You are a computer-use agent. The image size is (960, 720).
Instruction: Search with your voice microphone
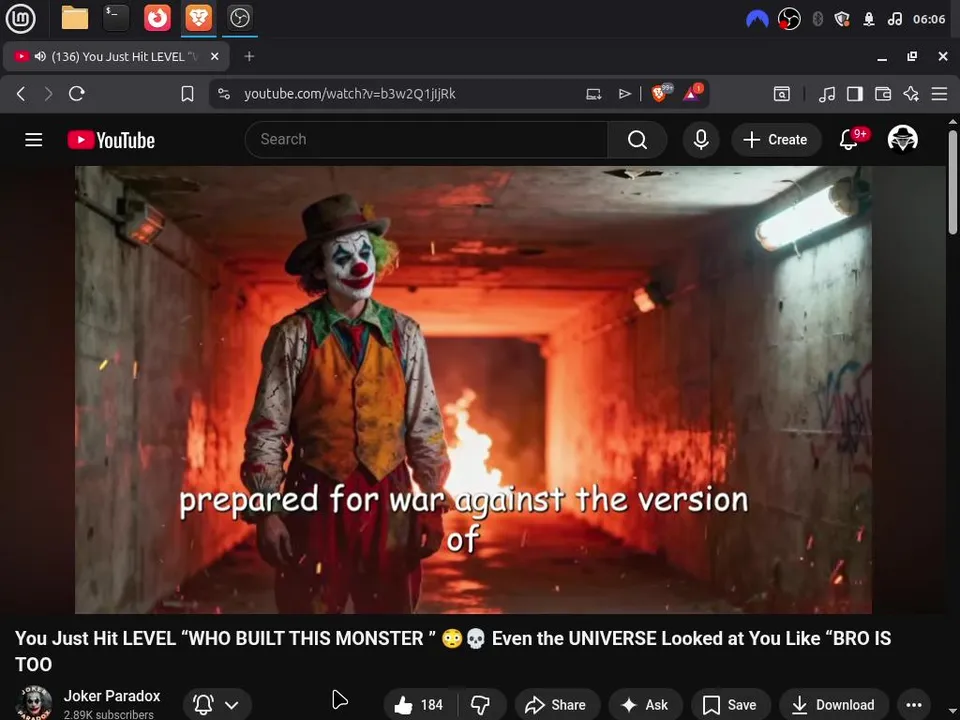[701, 140]
